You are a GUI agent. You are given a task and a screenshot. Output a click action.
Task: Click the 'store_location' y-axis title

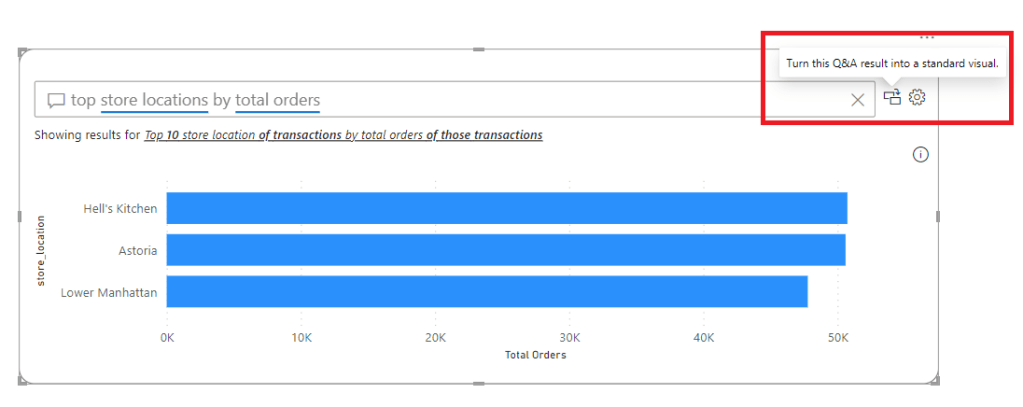pos(41,250)
